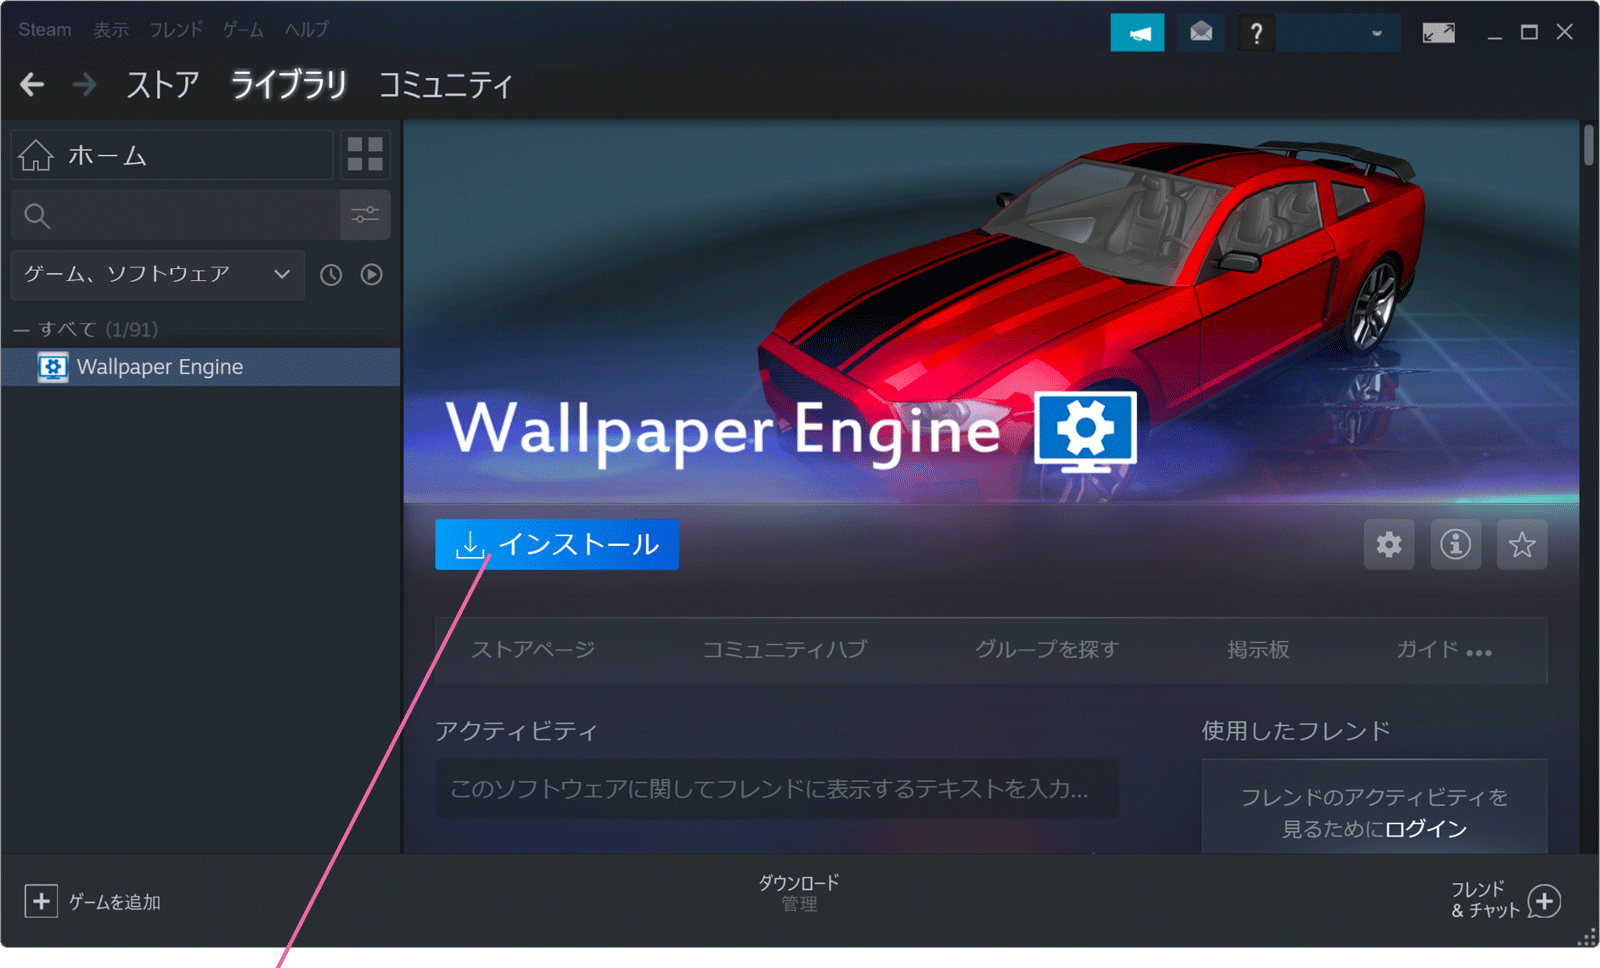Open the question mark help icon
This screenshot has height=968, width=1600.
pyautogui.click(x=1256, y=33)
